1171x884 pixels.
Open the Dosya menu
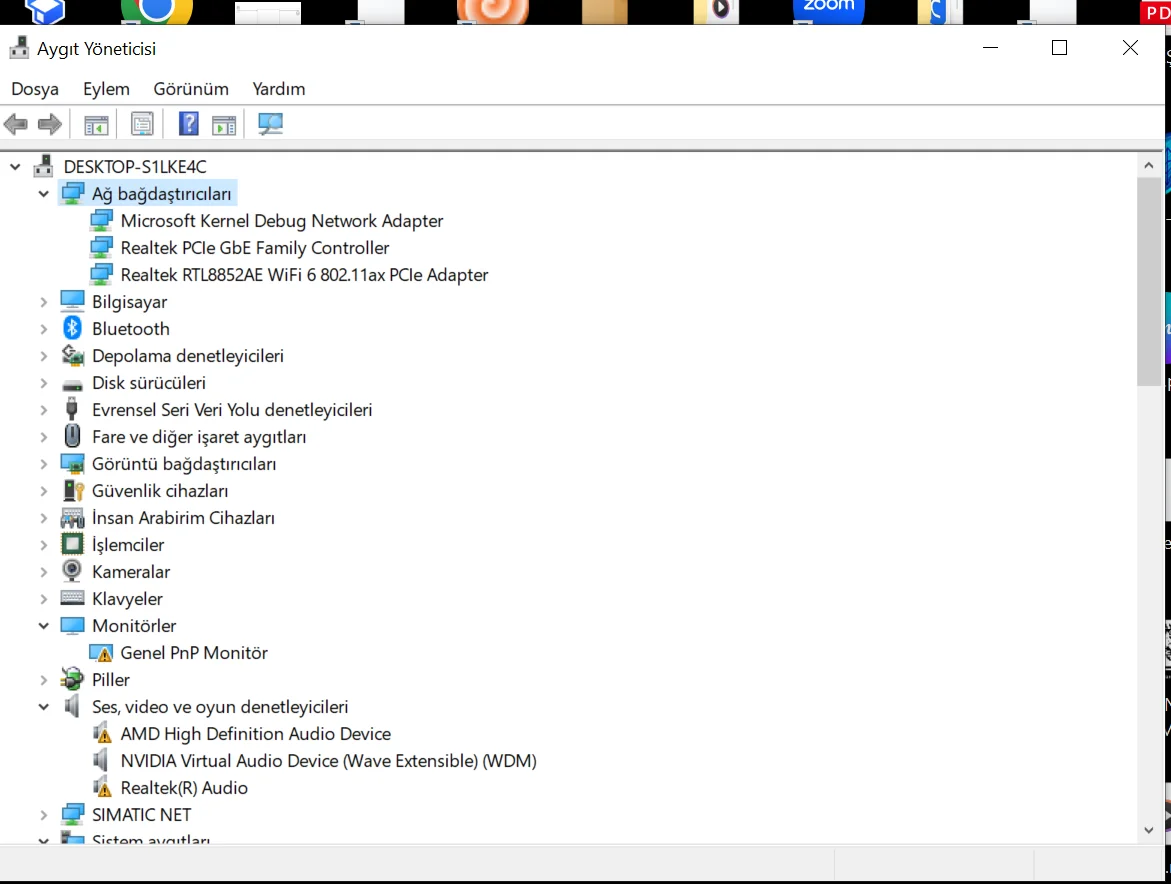35,89
